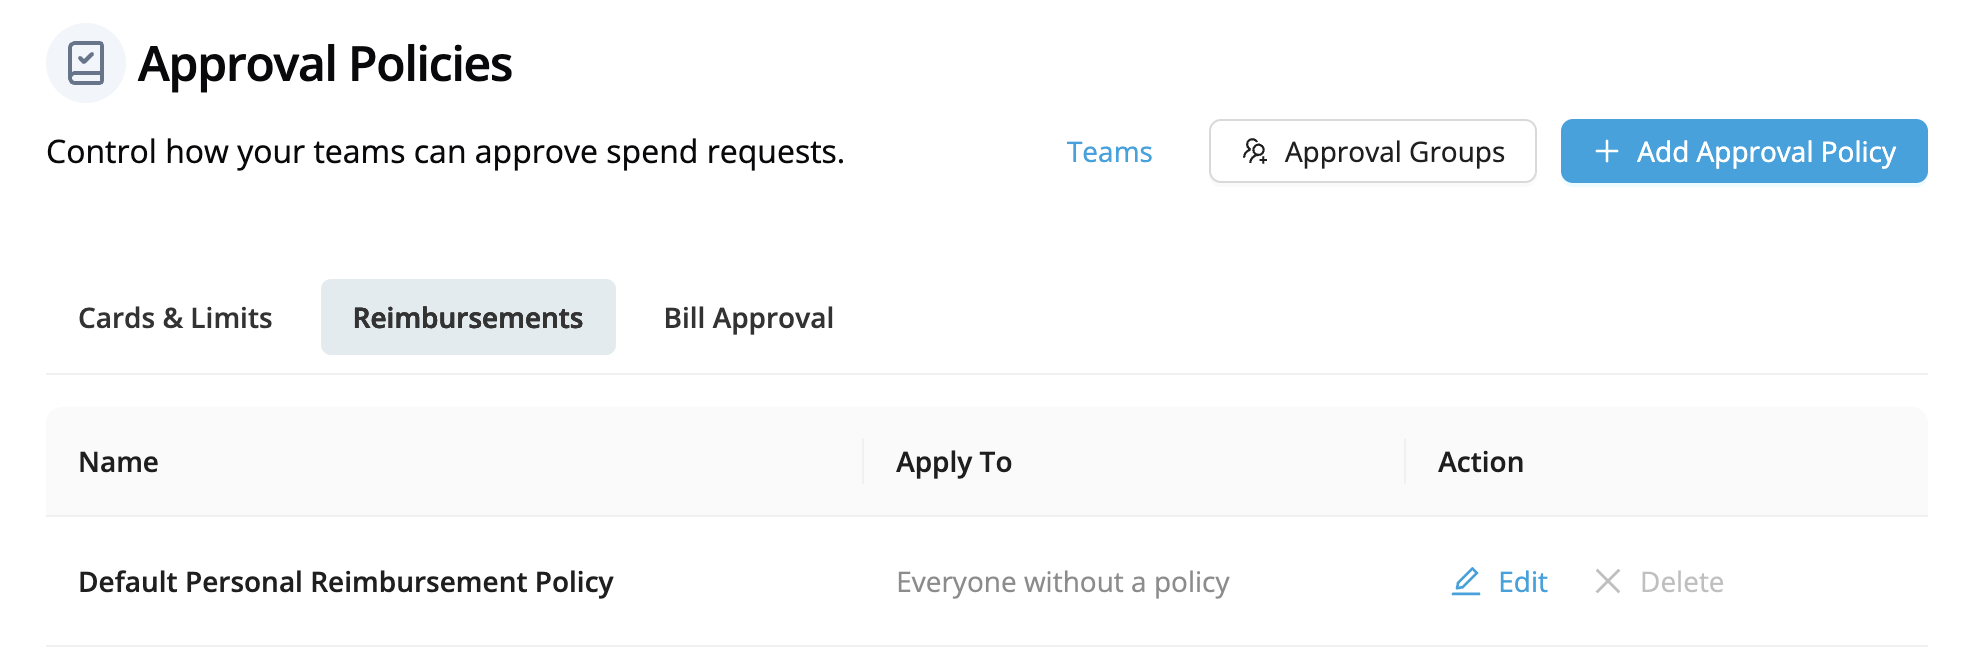The height and width of the screenshot is (648, 1976).
Task: Click the Apply To column header
Action: click(954, 462)
